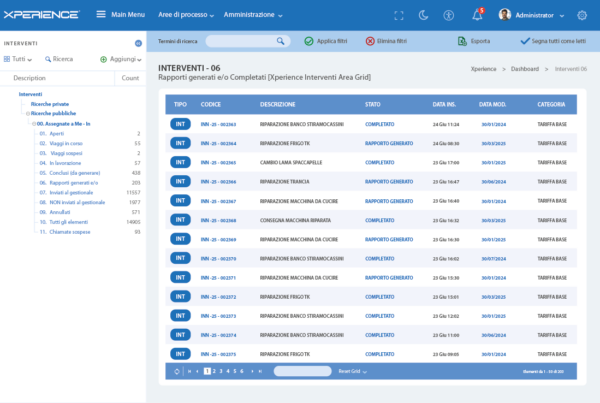Click the search magnifier in Termini di ricerca
Image resolution: width=600 pixels, height=403 pixels.
click(x=281, y=41)
